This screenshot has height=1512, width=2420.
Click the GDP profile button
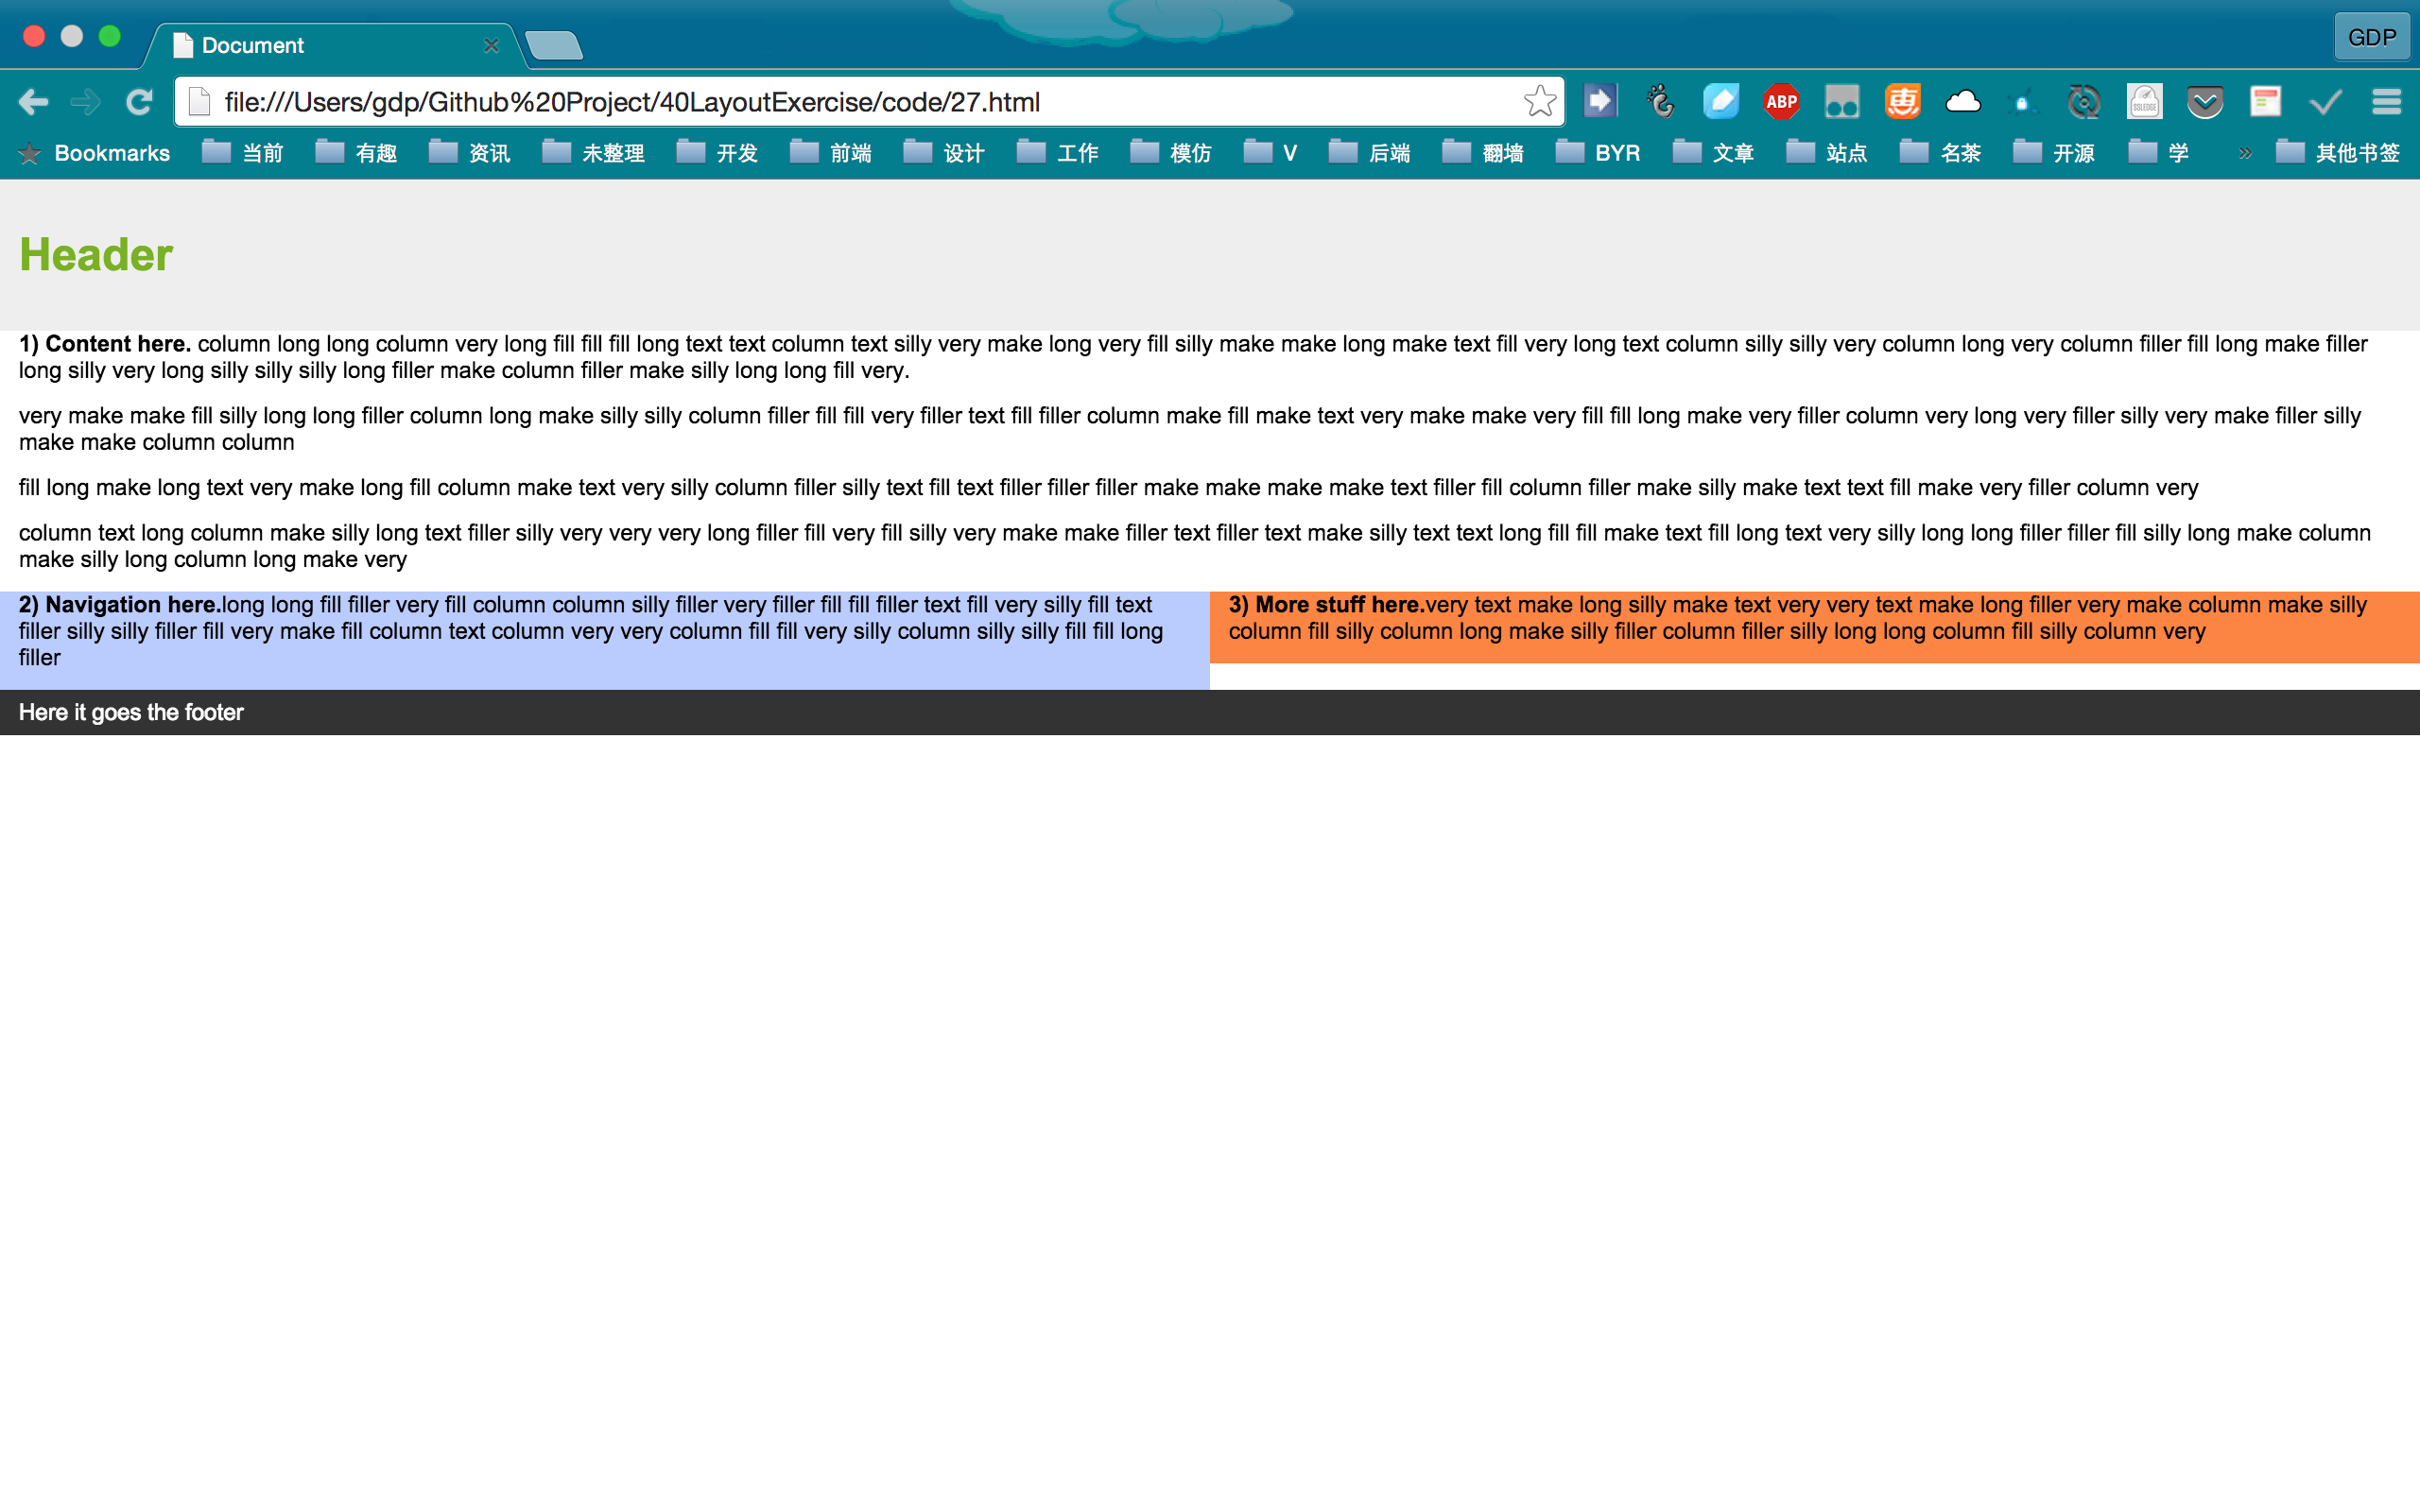tap(2371, 38)
